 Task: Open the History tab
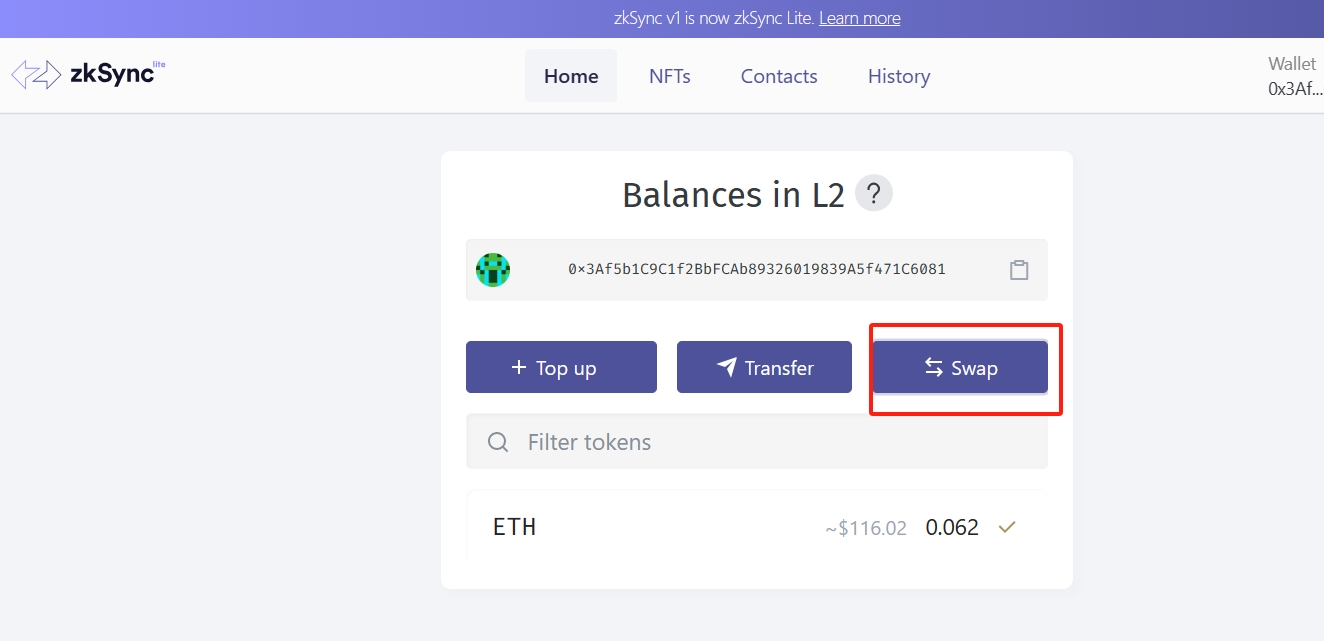coord(898,76)
